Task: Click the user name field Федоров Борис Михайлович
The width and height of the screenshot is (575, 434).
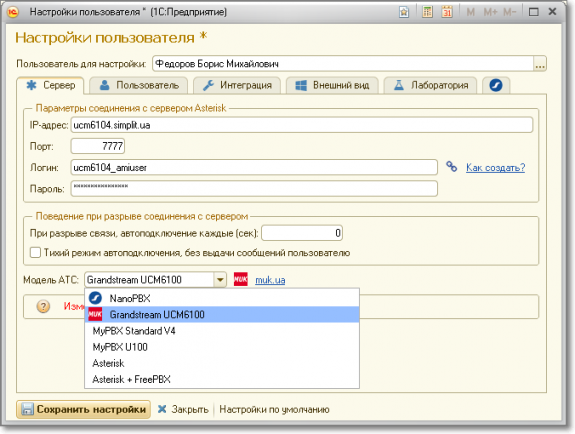Action: pos(343,64)
